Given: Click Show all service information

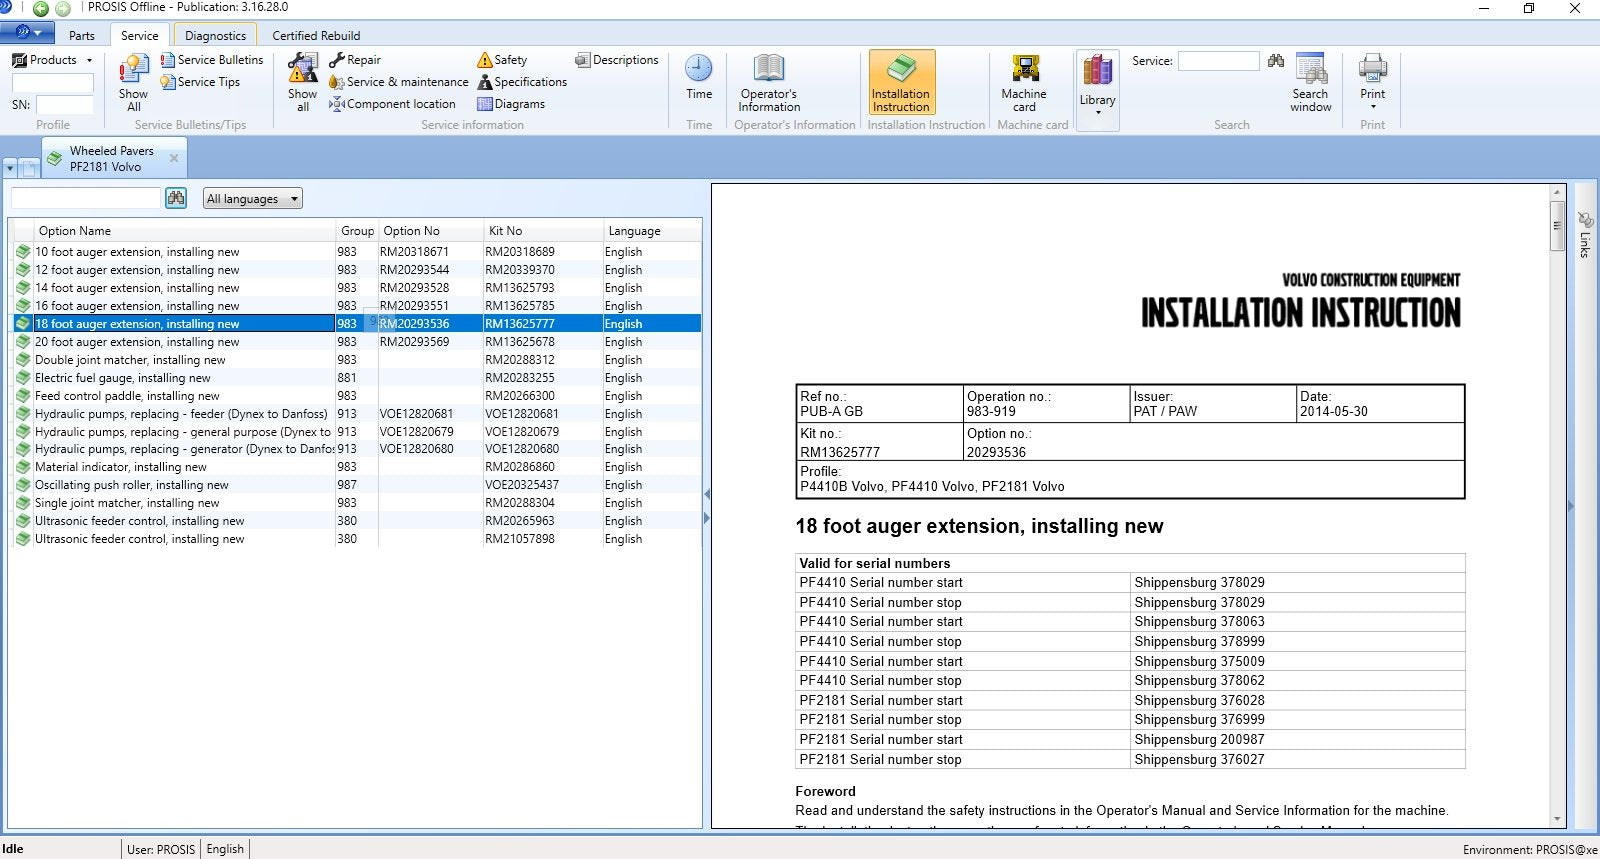Looking at the screenshot, I should pos(302,83).
